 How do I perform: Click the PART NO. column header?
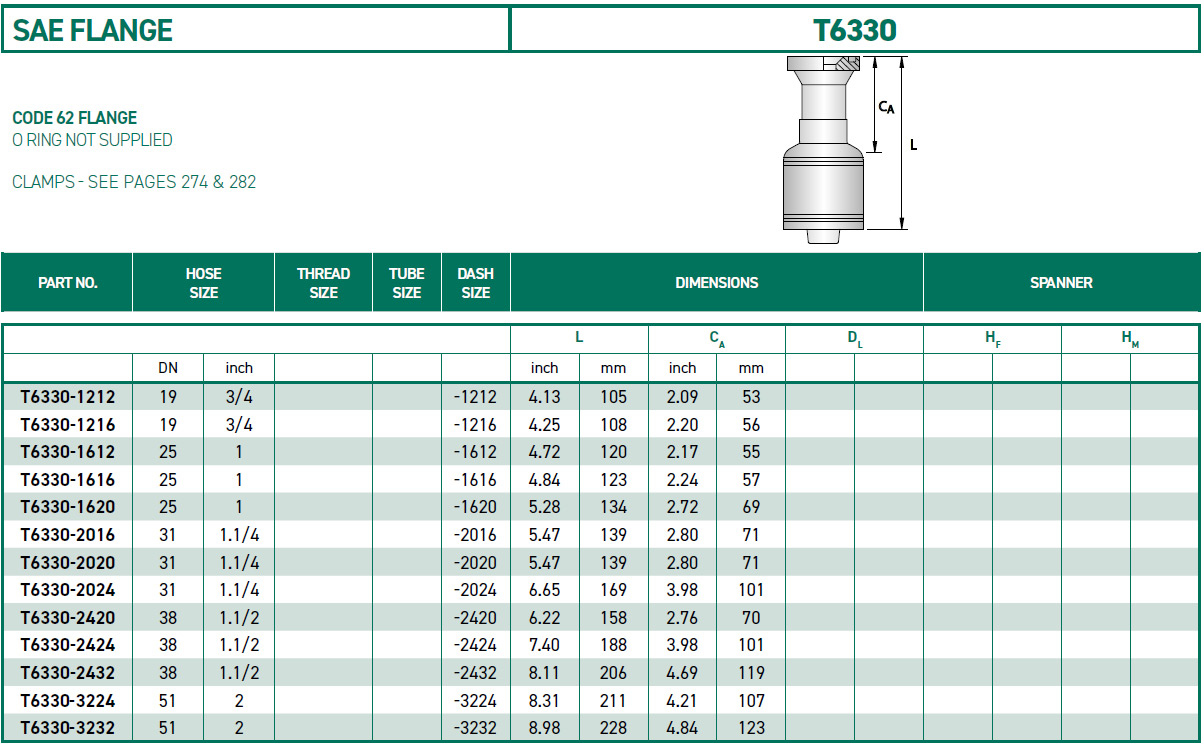click(x=67, y=283)
